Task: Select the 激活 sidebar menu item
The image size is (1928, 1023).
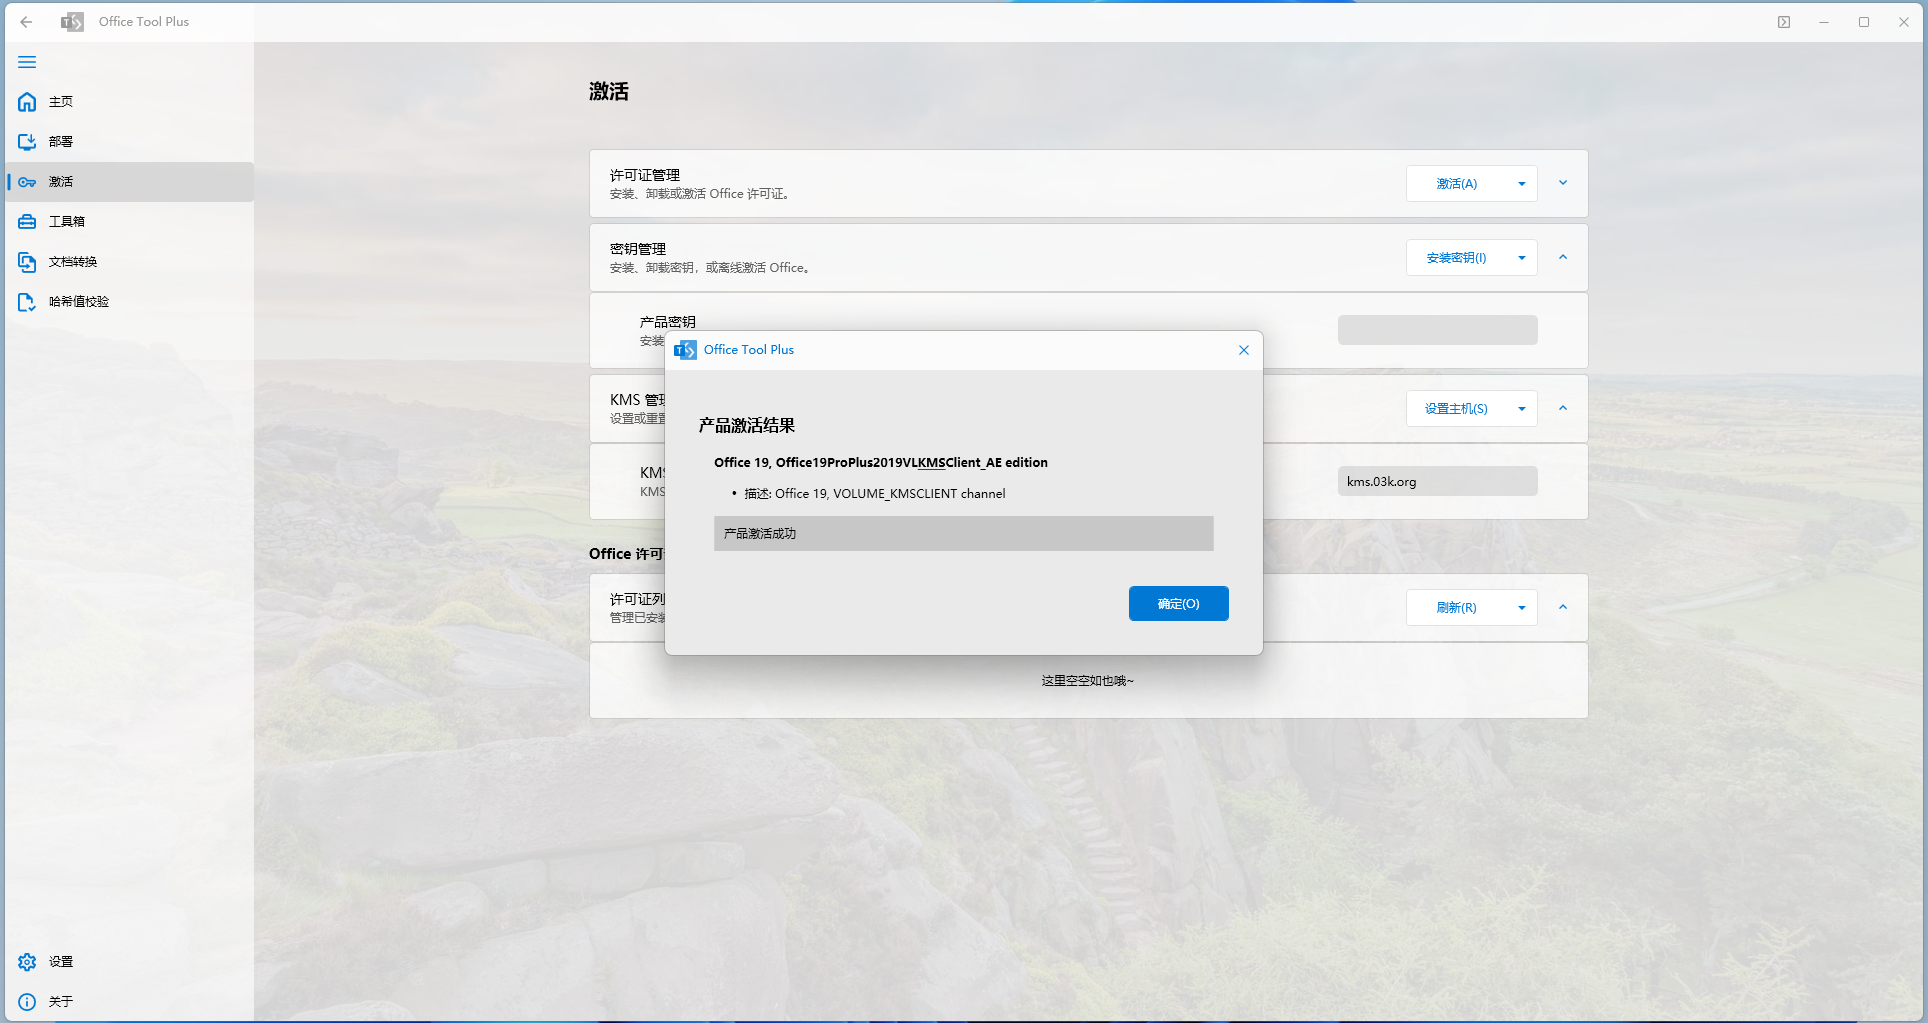Action: pyautogui.click(x=61, y=182)
